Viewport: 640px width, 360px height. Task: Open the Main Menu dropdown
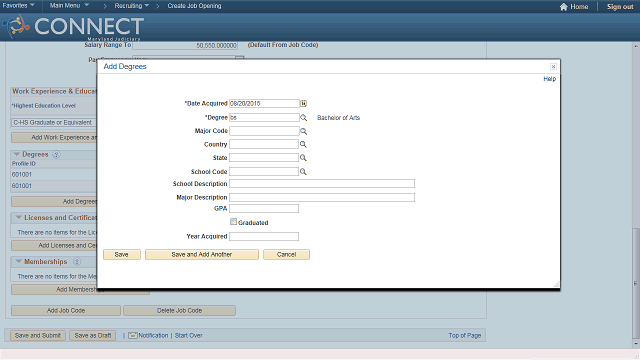click(69, 5)
